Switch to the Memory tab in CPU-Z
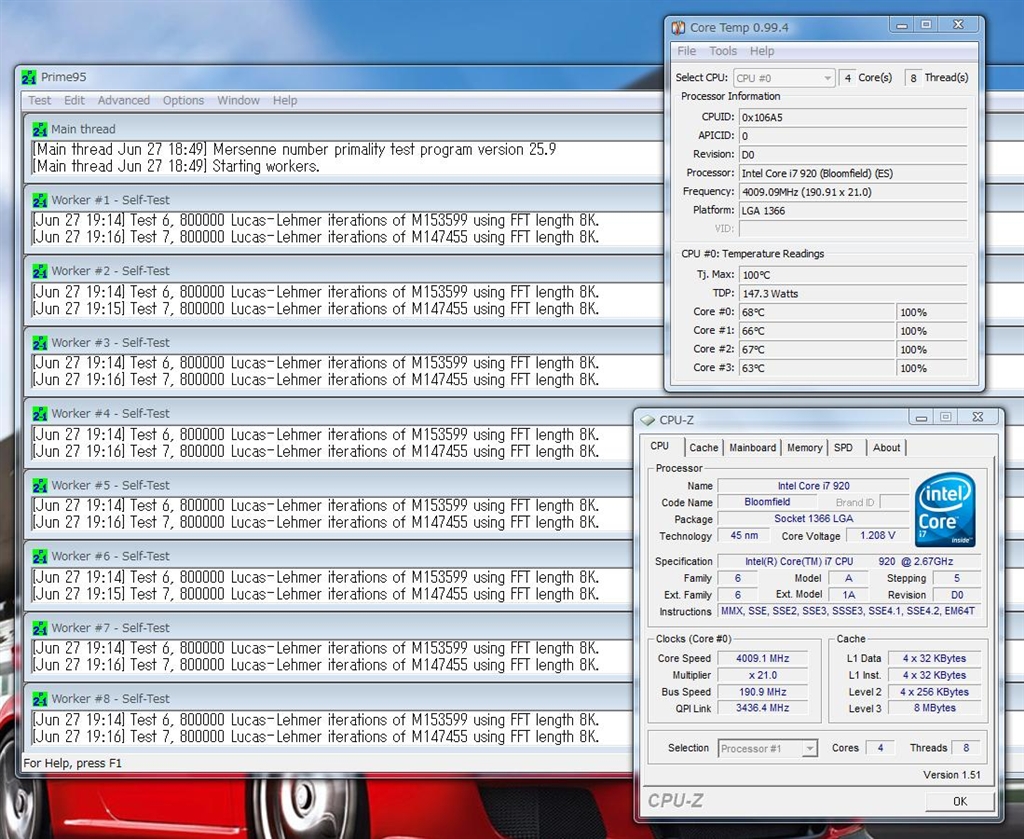 [x=805, y=448]
